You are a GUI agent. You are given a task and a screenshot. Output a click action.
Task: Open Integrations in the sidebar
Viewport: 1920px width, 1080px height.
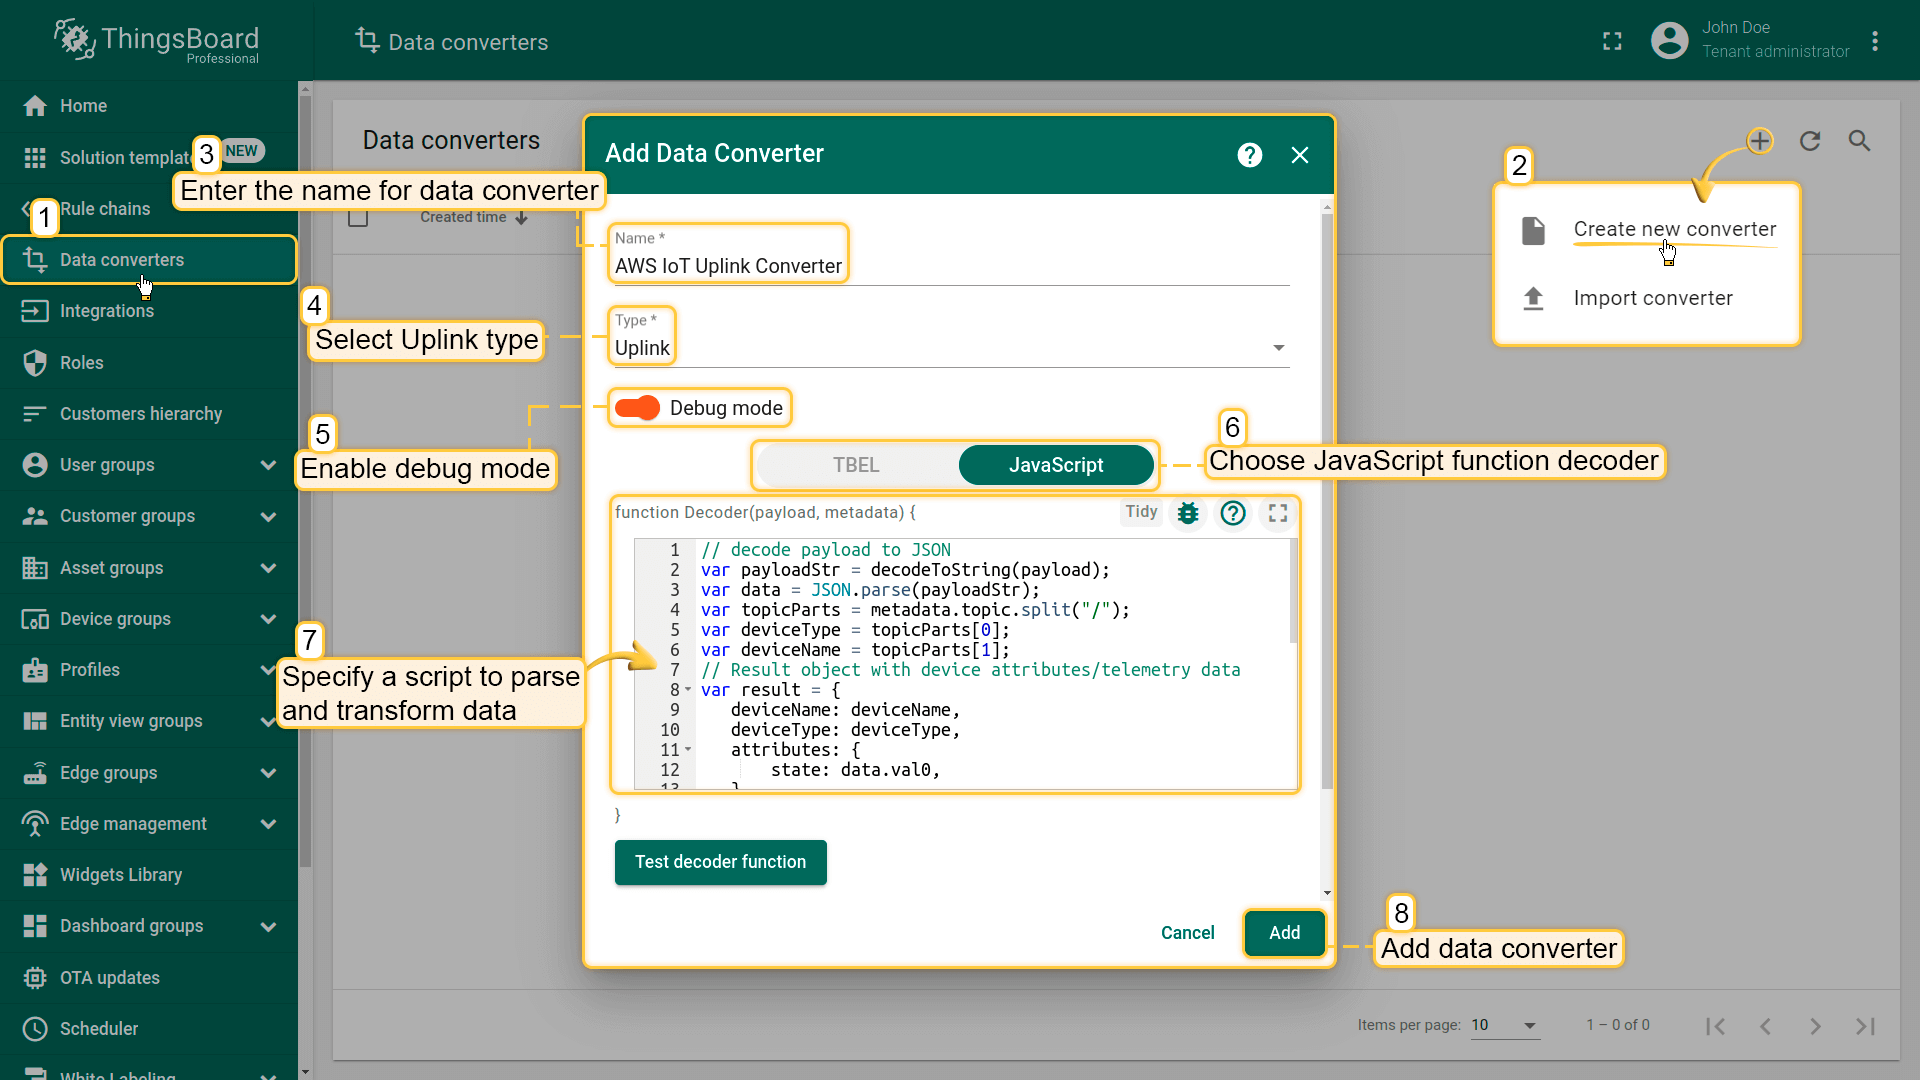(107, 311)
